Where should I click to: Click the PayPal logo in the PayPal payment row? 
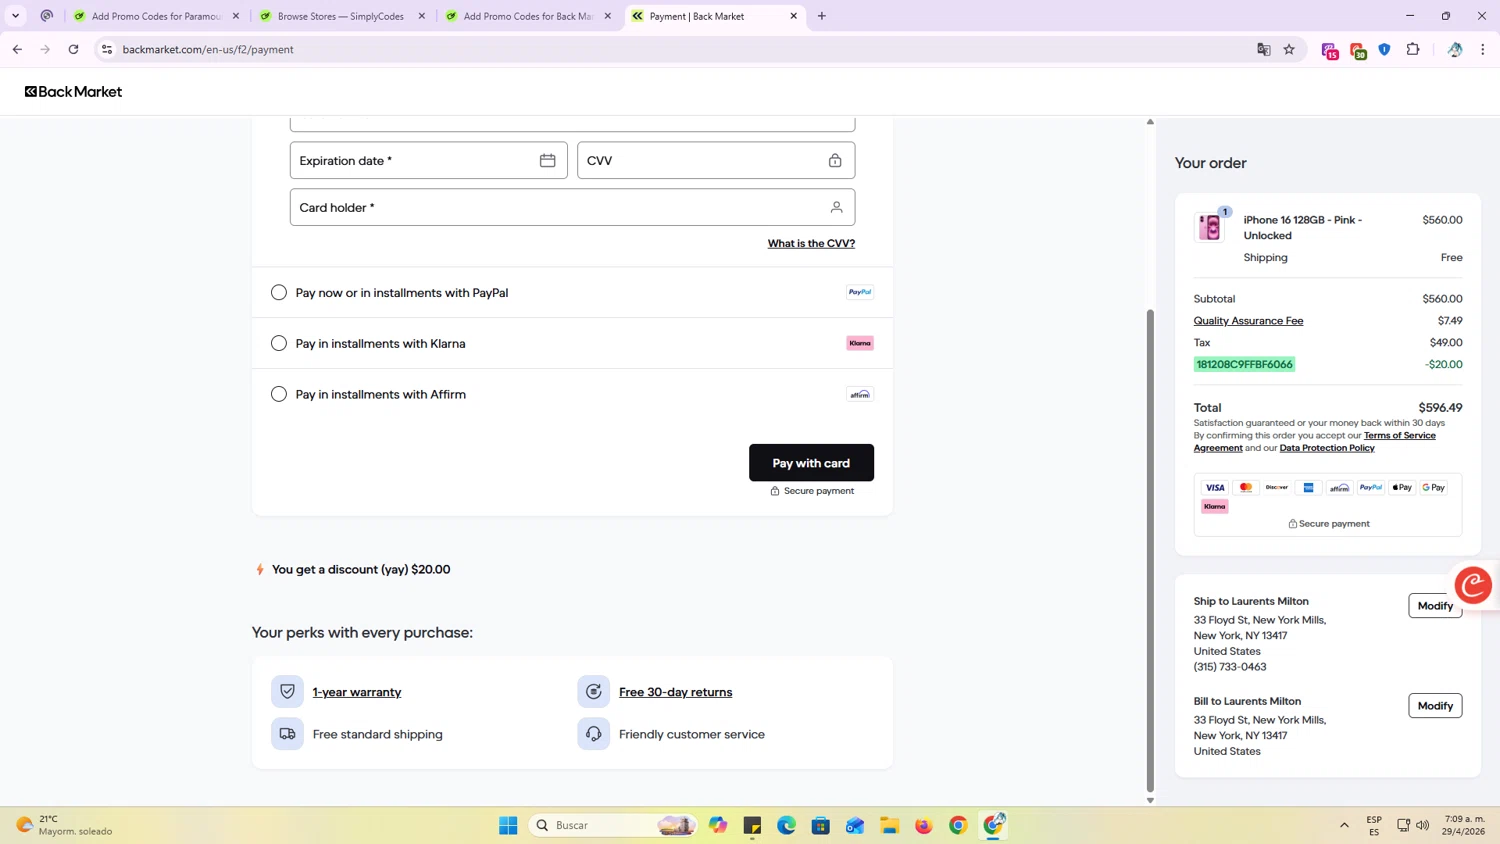pos(860,292)
